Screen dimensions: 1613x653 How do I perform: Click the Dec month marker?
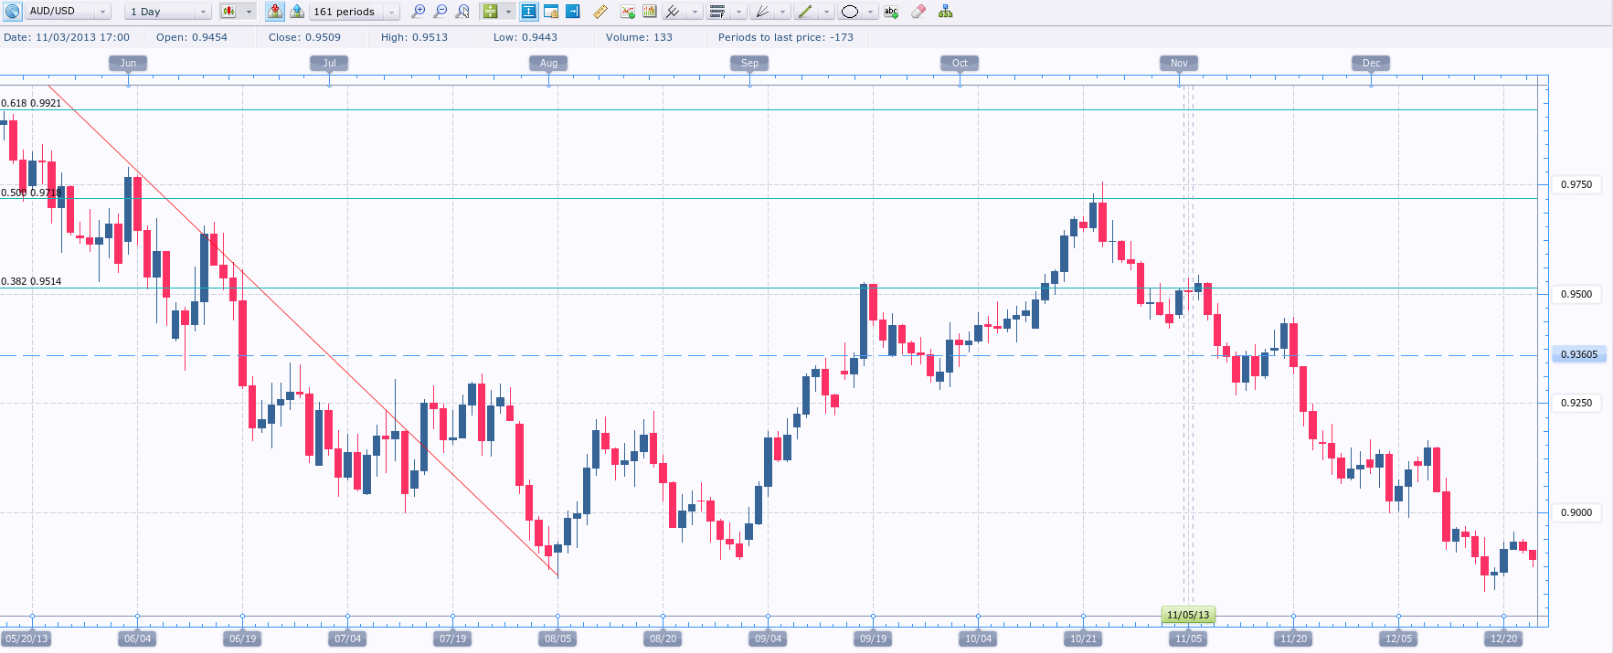tap(1371, 63)
